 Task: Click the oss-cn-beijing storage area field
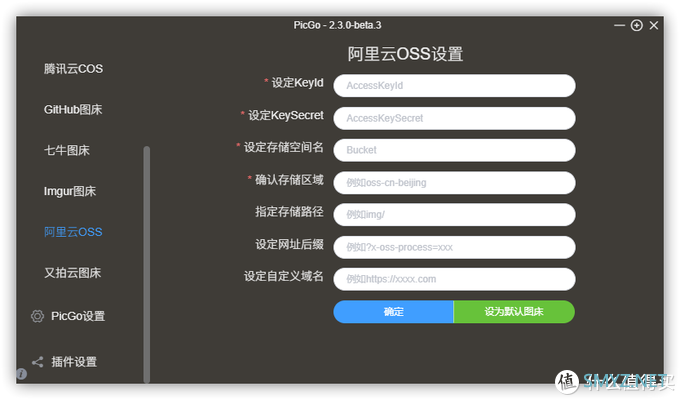coord(454,183)
